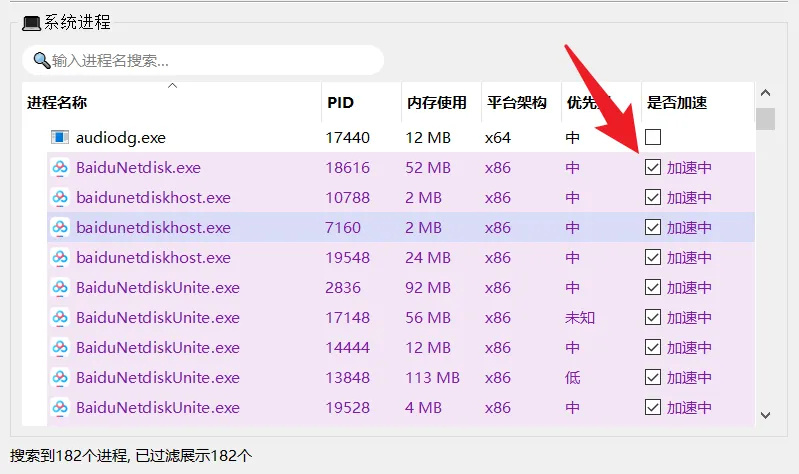Uncheck acceleration for BaiduNetdiskUnite.exe PID 14444
The width and height of the screenshot is (799, 474).
click(653, 348)
